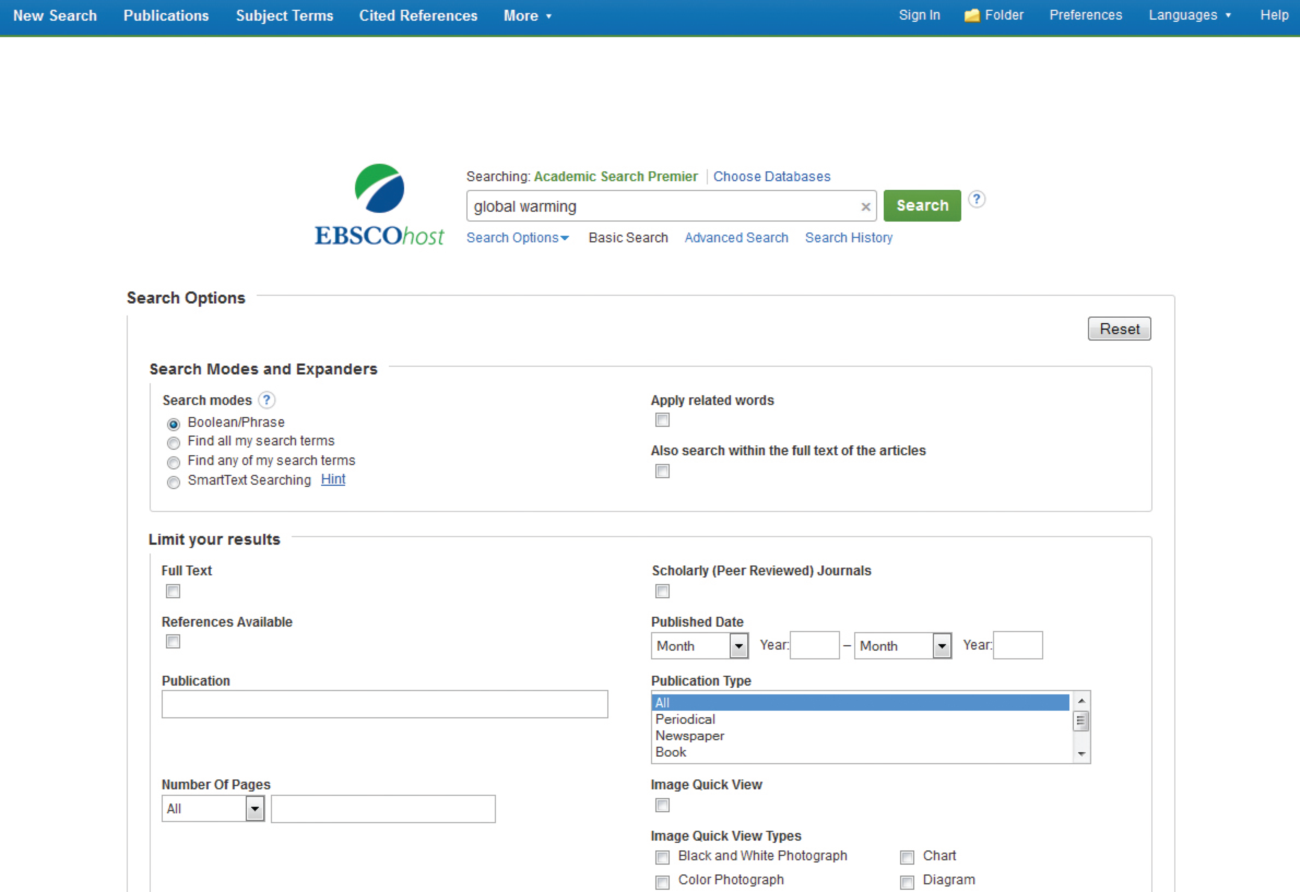
Task: Check Scholarly (Peer Reviewed) Journals box
Action: tap(662, 592)
